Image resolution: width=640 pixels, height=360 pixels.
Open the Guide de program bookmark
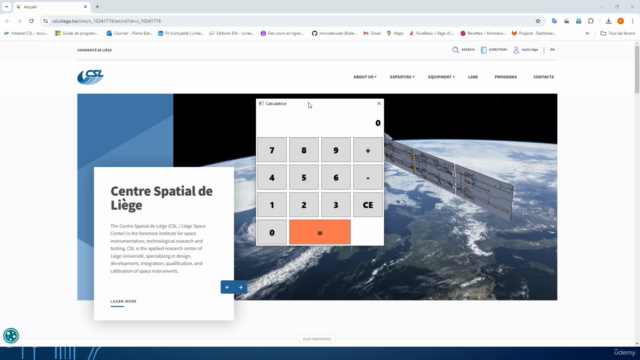click(77, 33)
